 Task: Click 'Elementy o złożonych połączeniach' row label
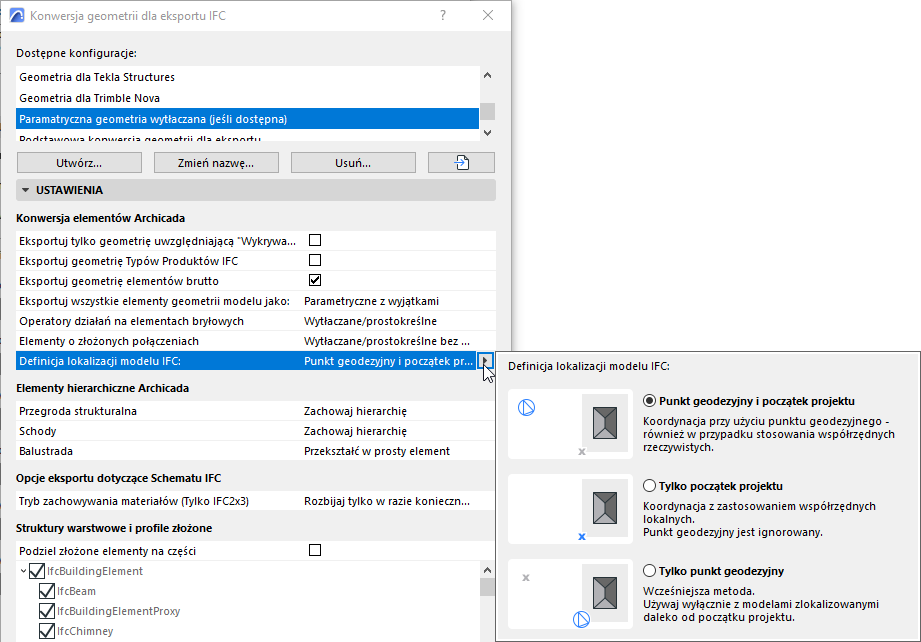point(109,341)
